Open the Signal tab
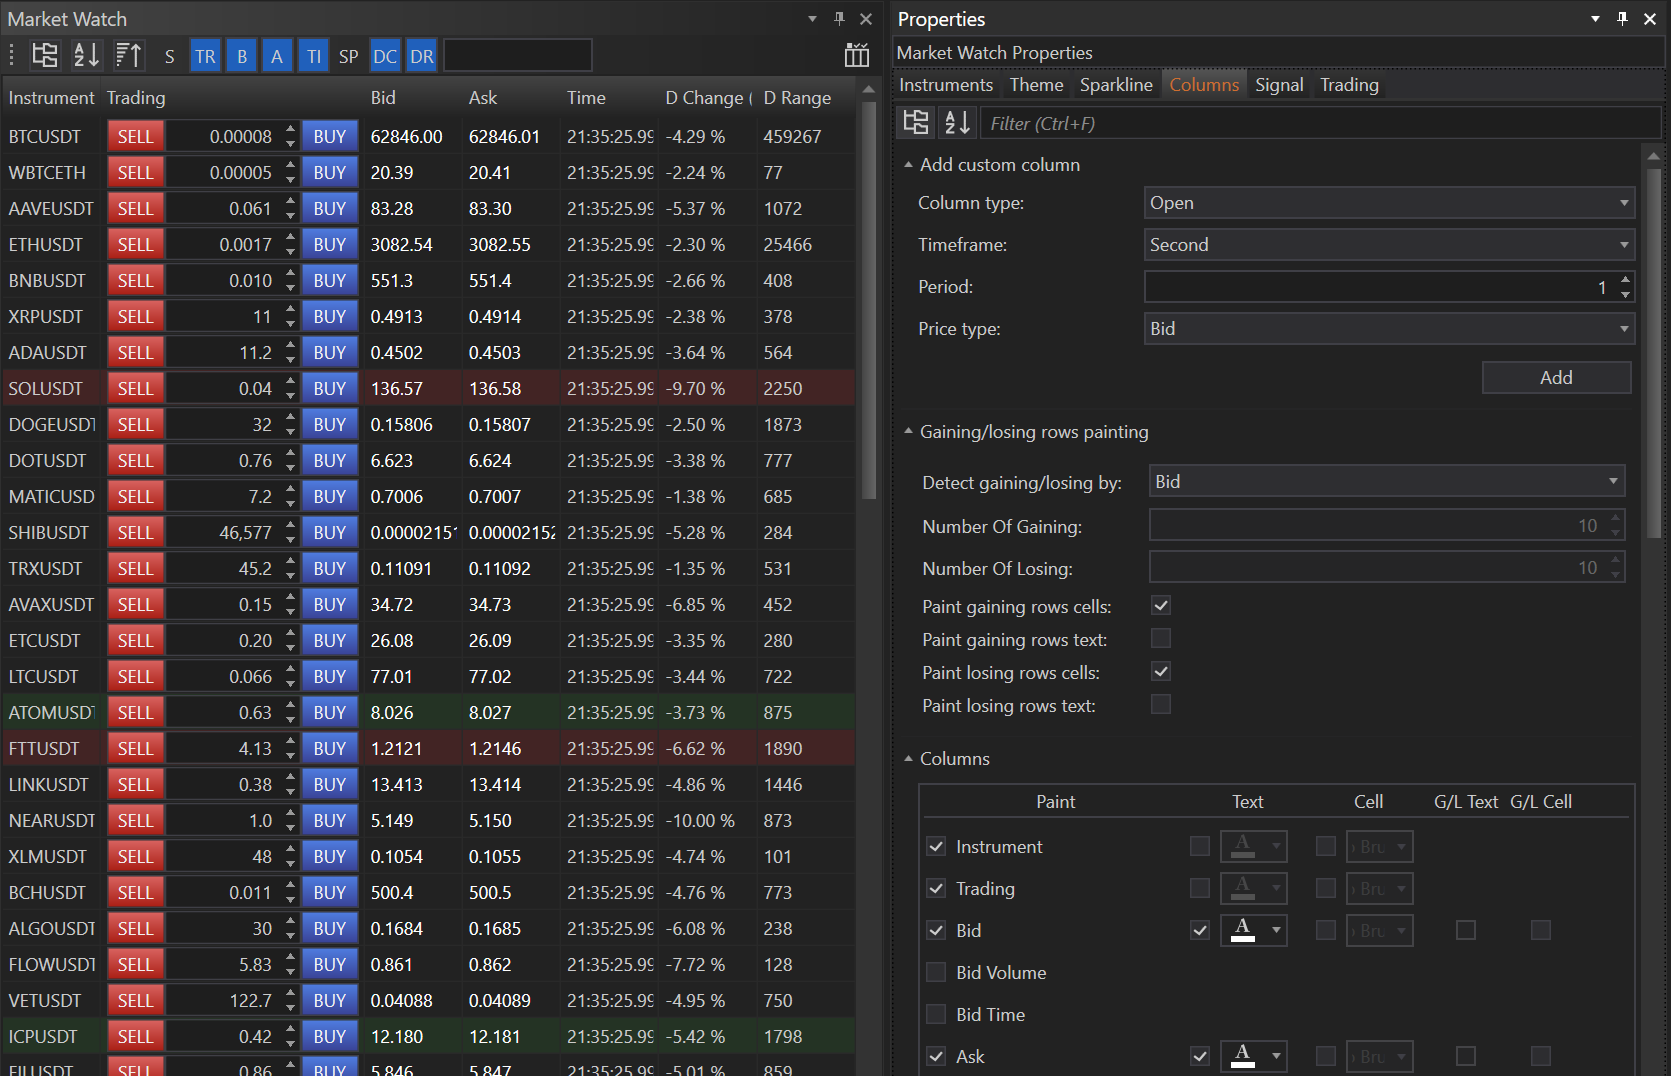Image resolution: width=1671 pixels, height=1076 pixels. (1279, 85)
